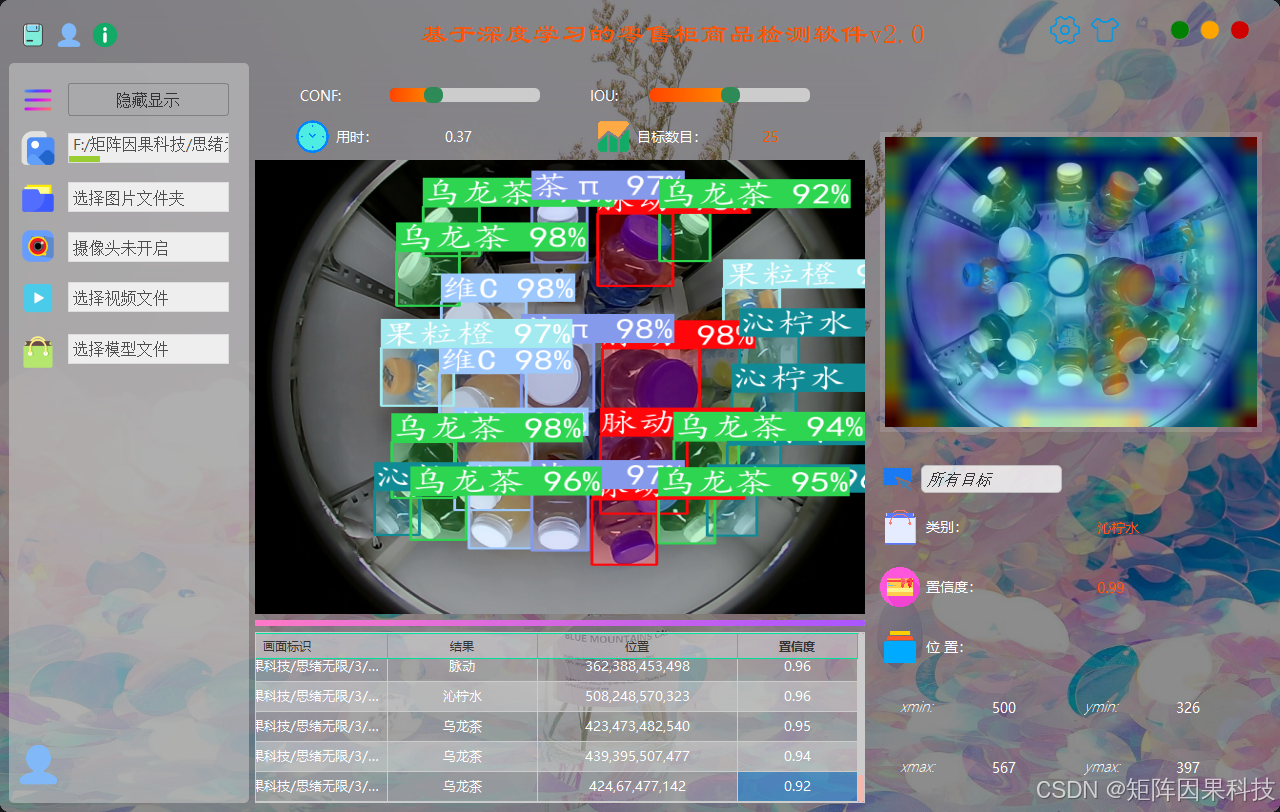Click the detection result image
Viewport: 1280px width, 812px height.
click(560, 387)
